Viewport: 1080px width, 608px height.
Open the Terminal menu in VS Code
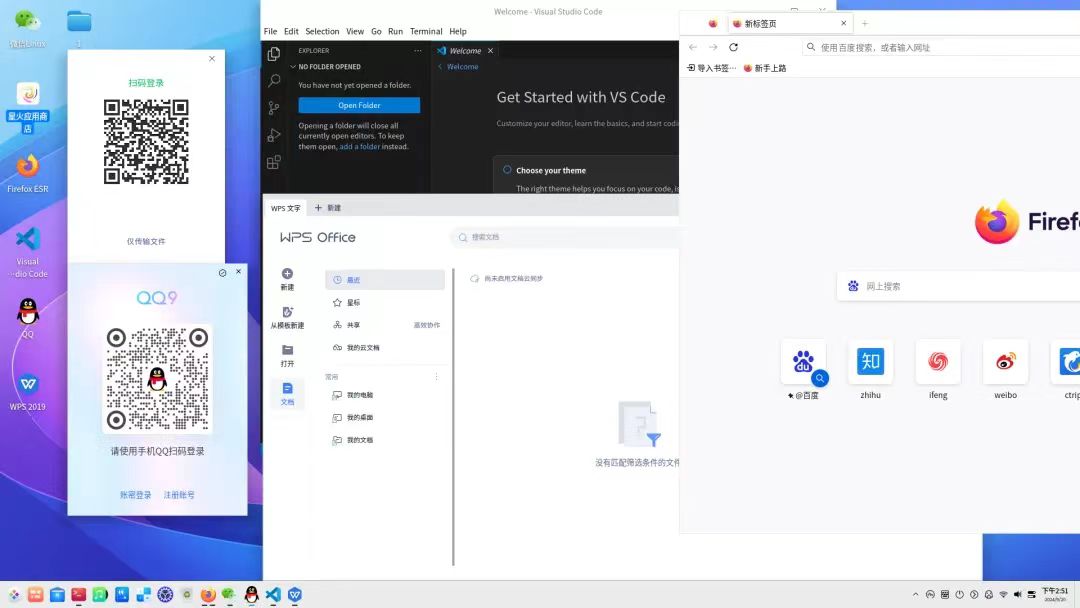click(426, 32)
